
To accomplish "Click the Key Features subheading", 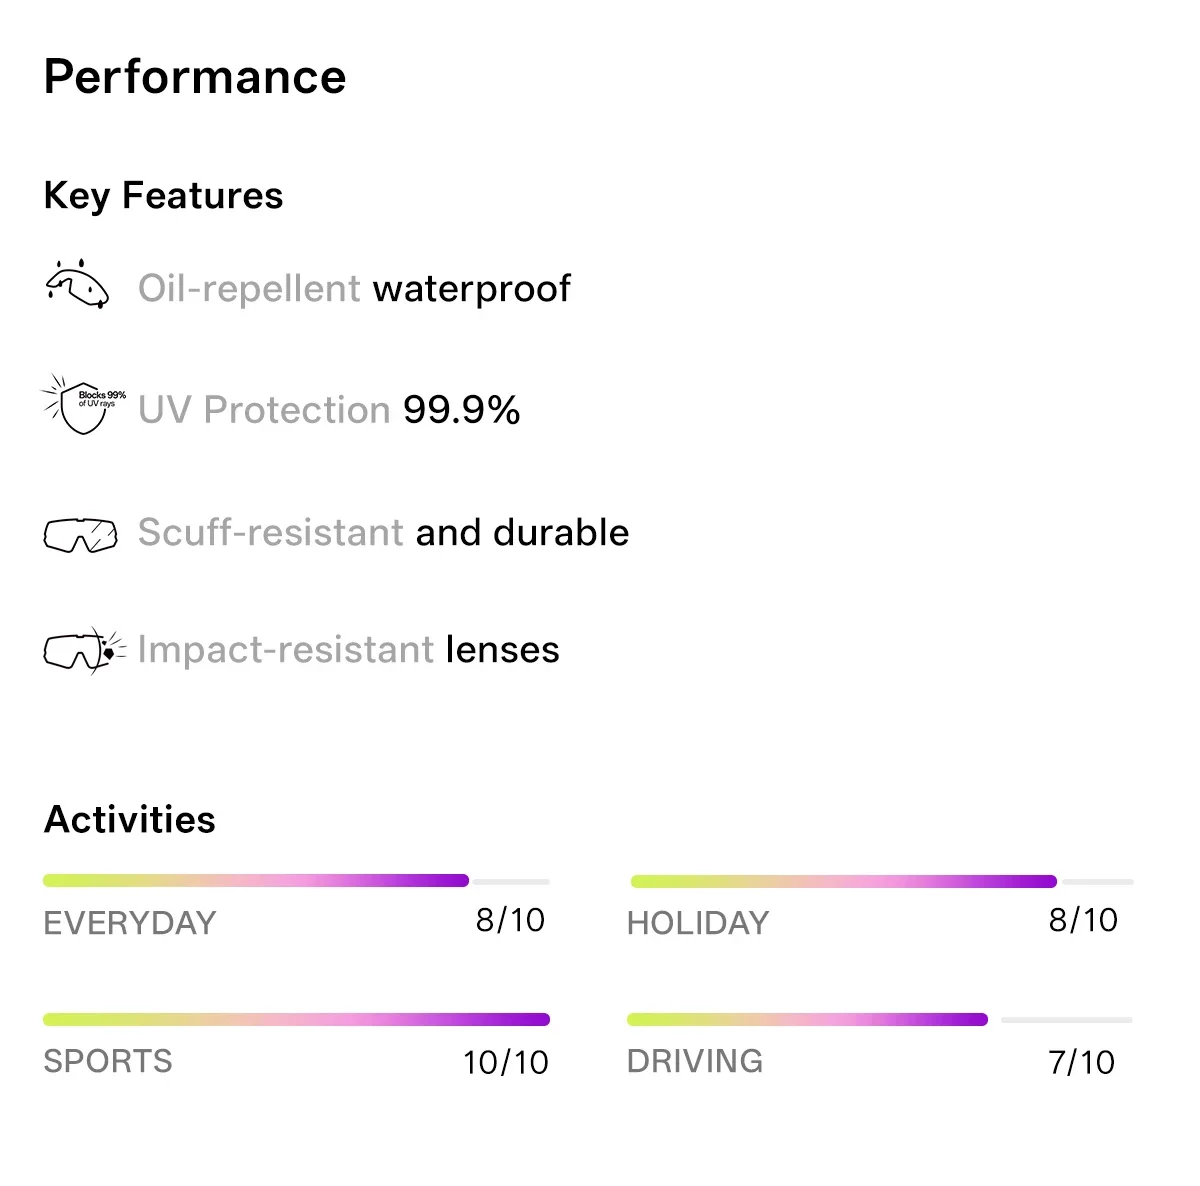I will [163, 196].
